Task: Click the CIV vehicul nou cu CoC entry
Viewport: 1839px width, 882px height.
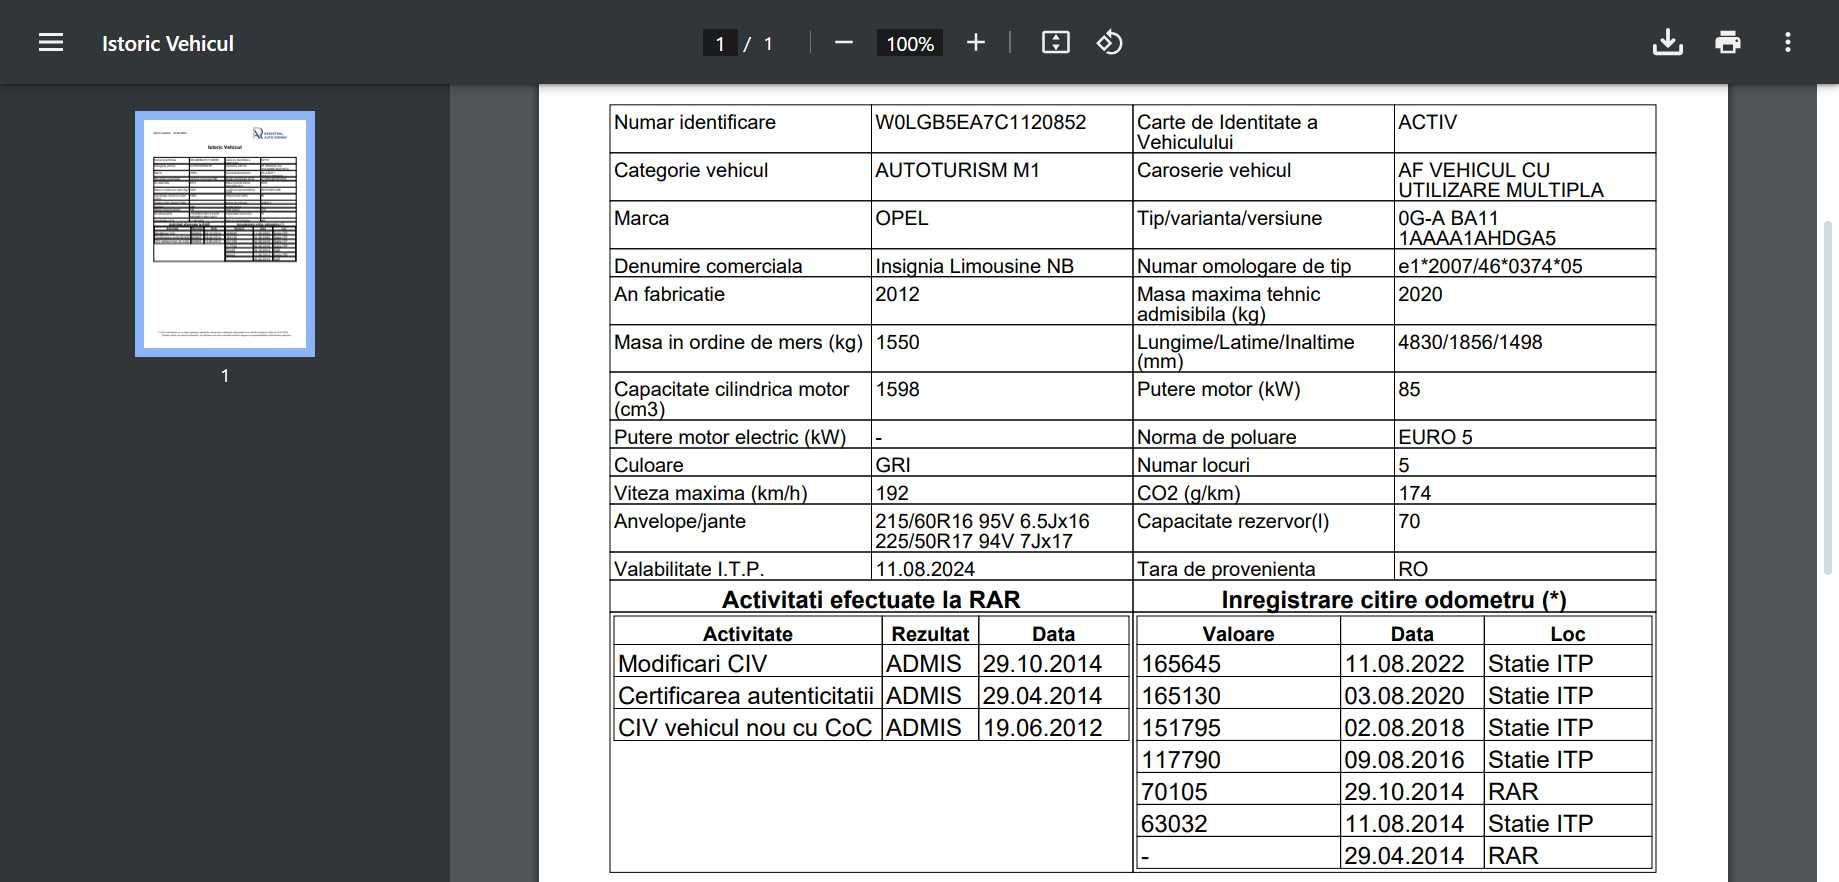Action: [x=745, y=728]
